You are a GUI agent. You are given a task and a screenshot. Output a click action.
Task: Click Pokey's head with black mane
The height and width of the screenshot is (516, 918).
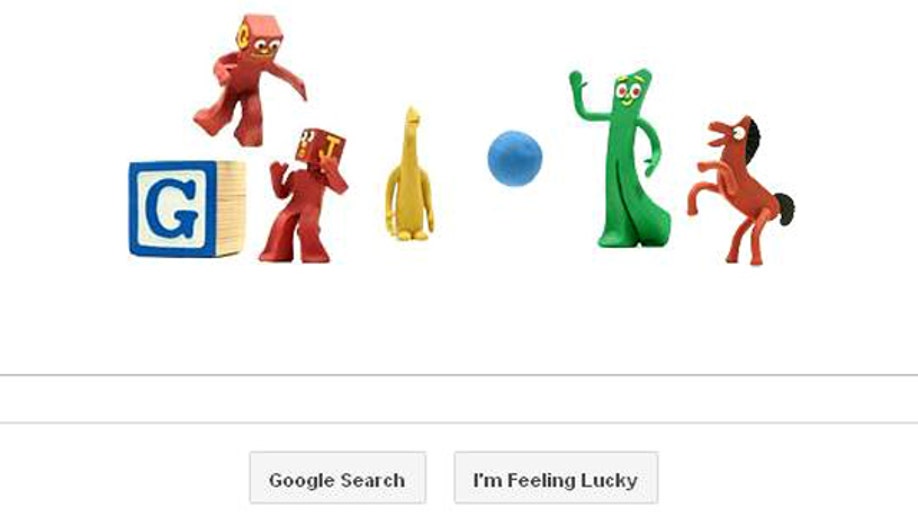[x=735, y=135]
